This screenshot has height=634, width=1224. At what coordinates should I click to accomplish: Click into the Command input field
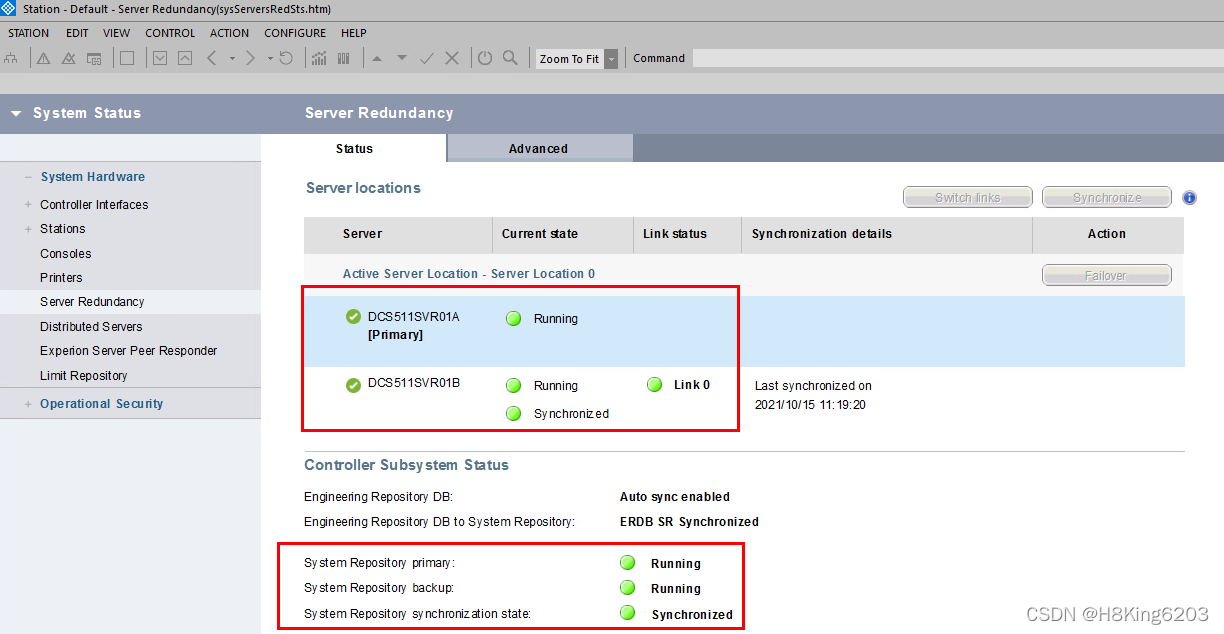(x=956, y=58)
